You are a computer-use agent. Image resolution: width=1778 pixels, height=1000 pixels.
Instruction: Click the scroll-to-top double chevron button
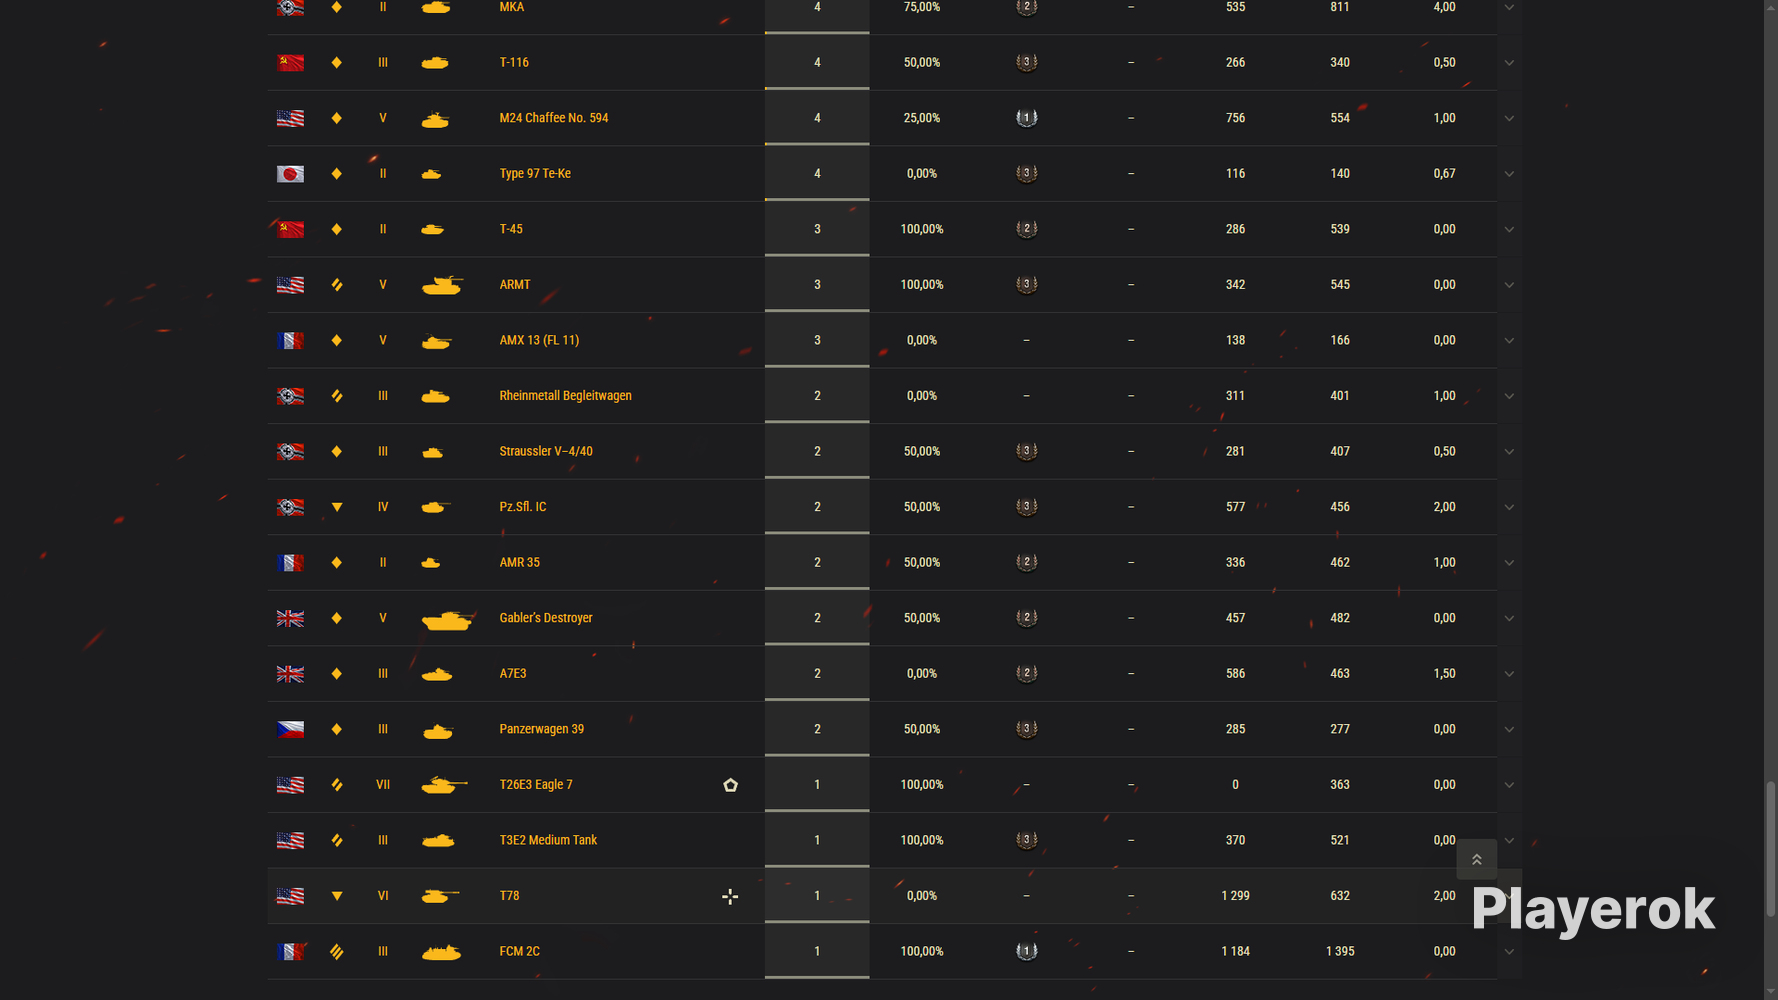[x=1476, y=859]
